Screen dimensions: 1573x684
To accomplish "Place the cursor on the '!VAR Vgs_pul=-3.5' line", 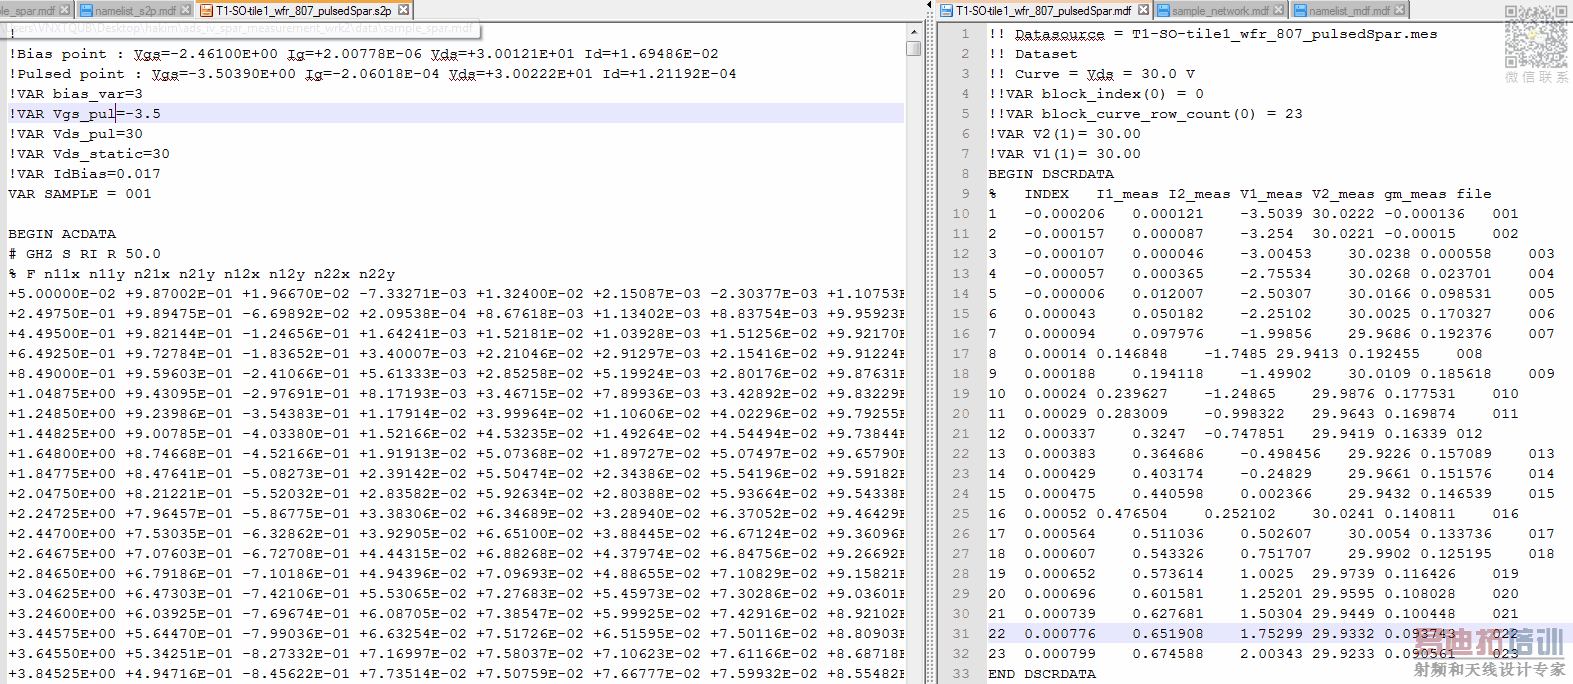I will (x=456, y=114).
